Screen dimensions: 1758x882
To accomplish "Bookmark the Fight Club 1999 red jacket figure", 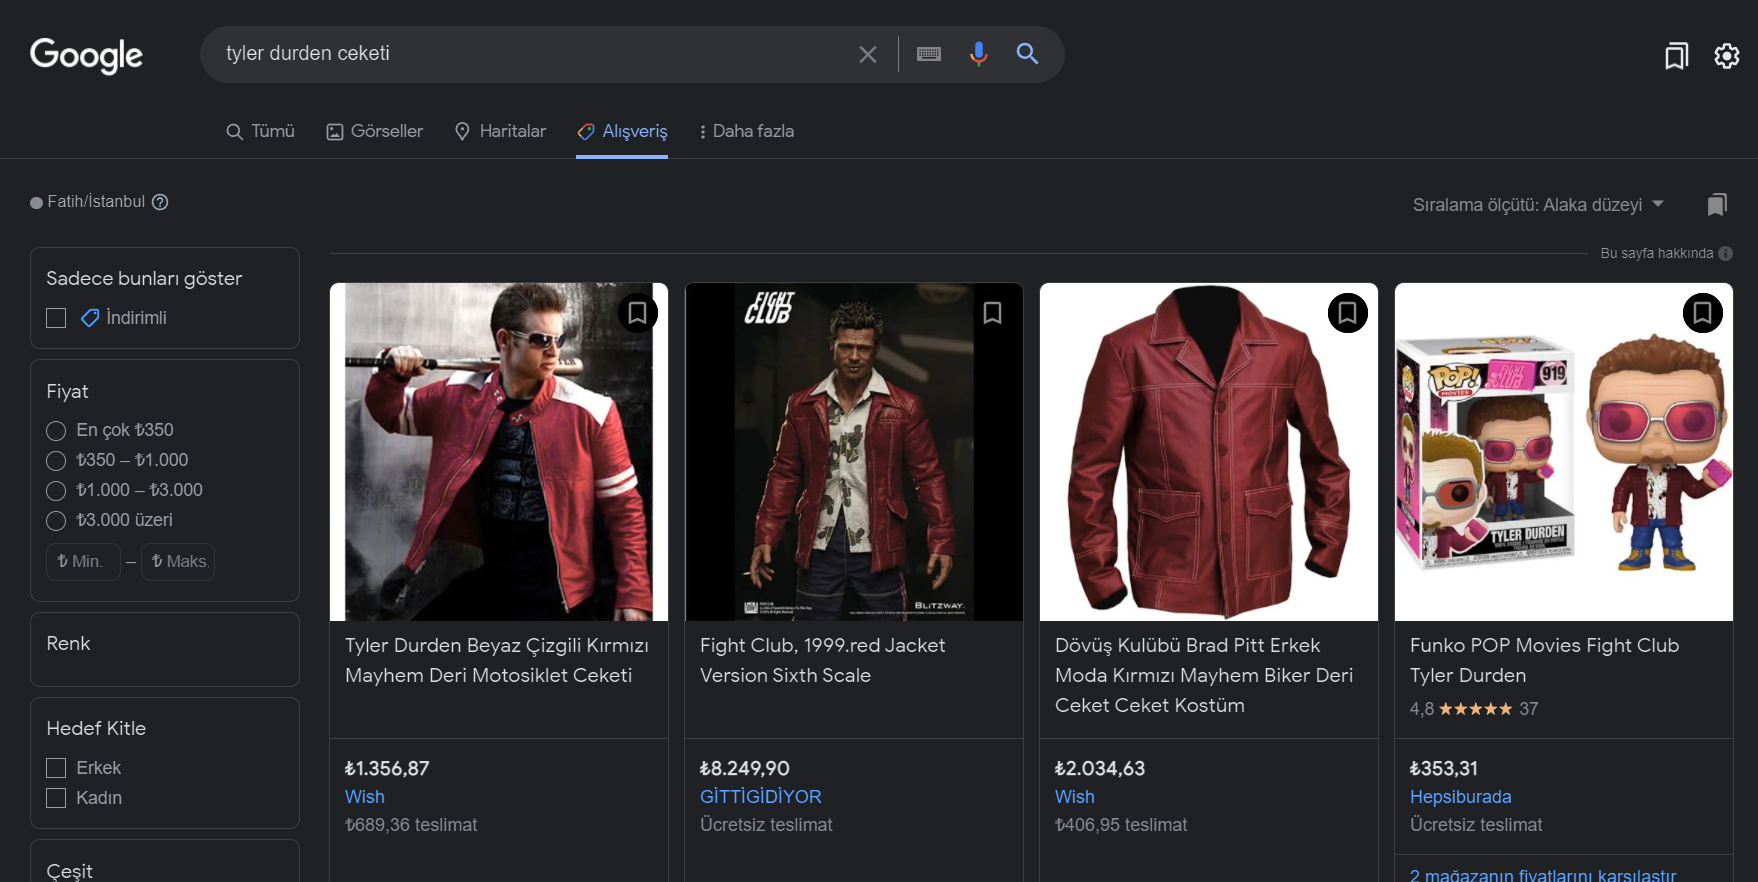I will [x=992, y=313].
